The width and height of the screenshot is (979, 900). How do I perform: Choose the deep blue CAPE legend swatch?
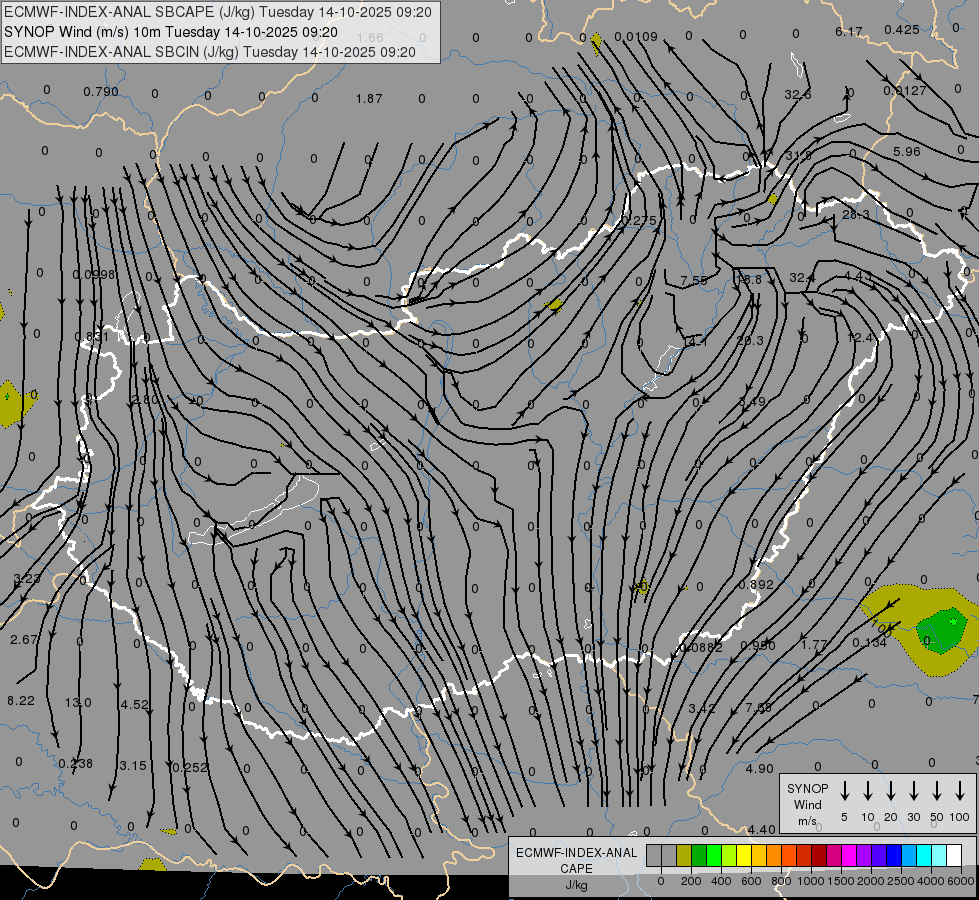tap(894, 856)
